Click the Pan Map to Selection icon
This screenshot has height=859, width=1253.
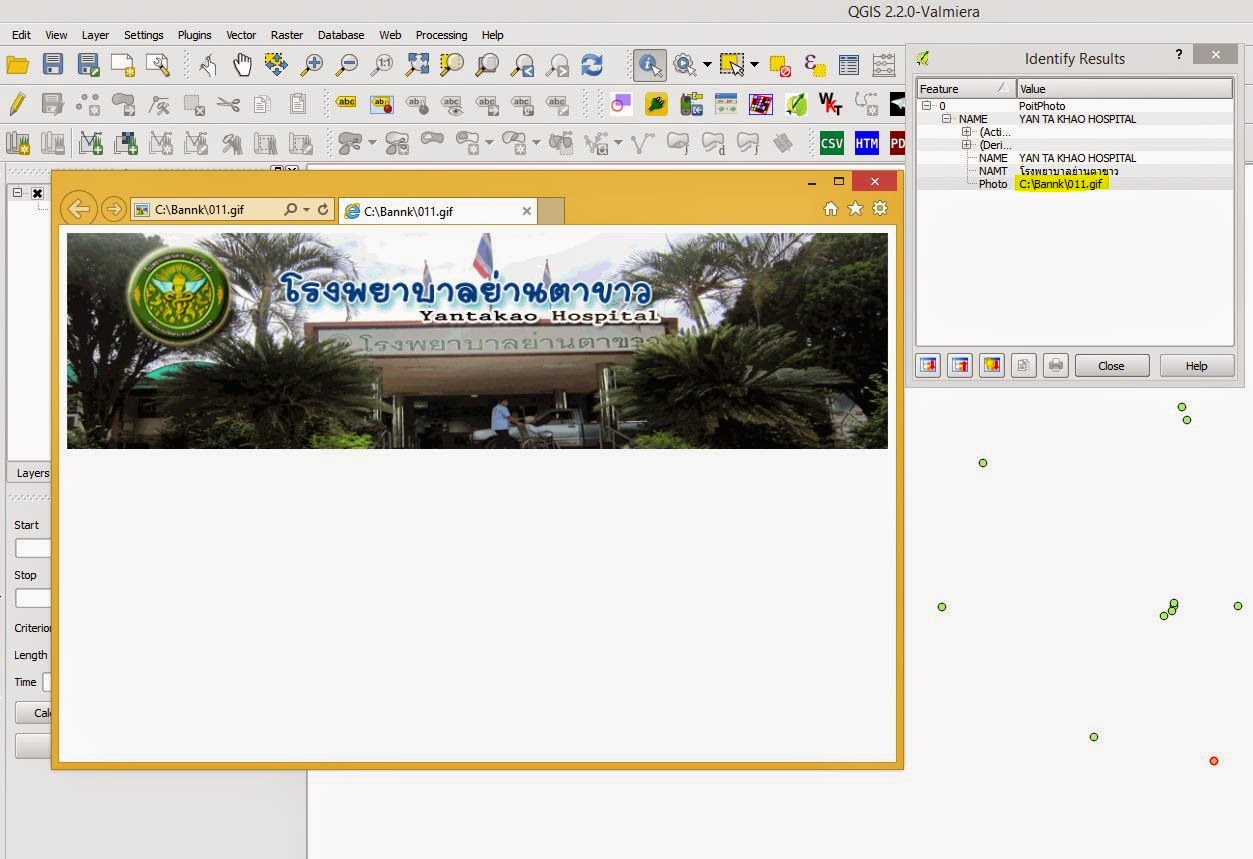tap(276, 66)
